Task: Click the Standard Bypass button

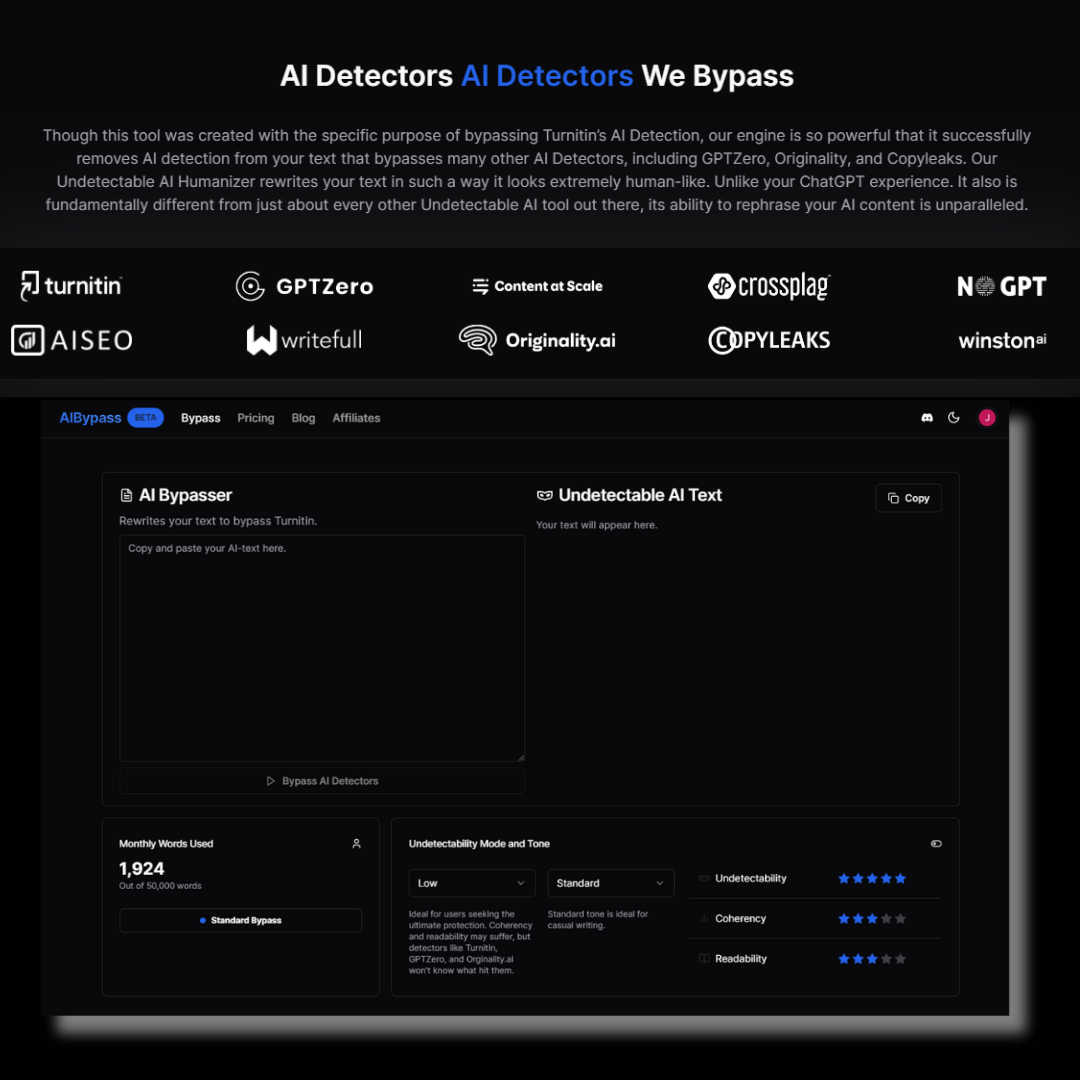Action: (x=240, y=920)
